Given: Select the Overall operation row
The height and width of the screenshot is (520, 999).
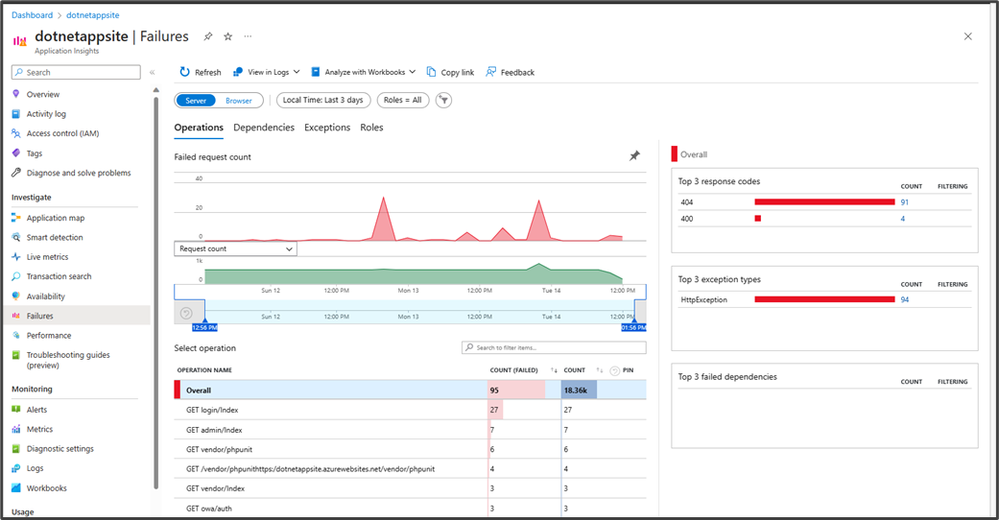Looking at the screenshot, I should pyautogui.click(x=410, y=390).
